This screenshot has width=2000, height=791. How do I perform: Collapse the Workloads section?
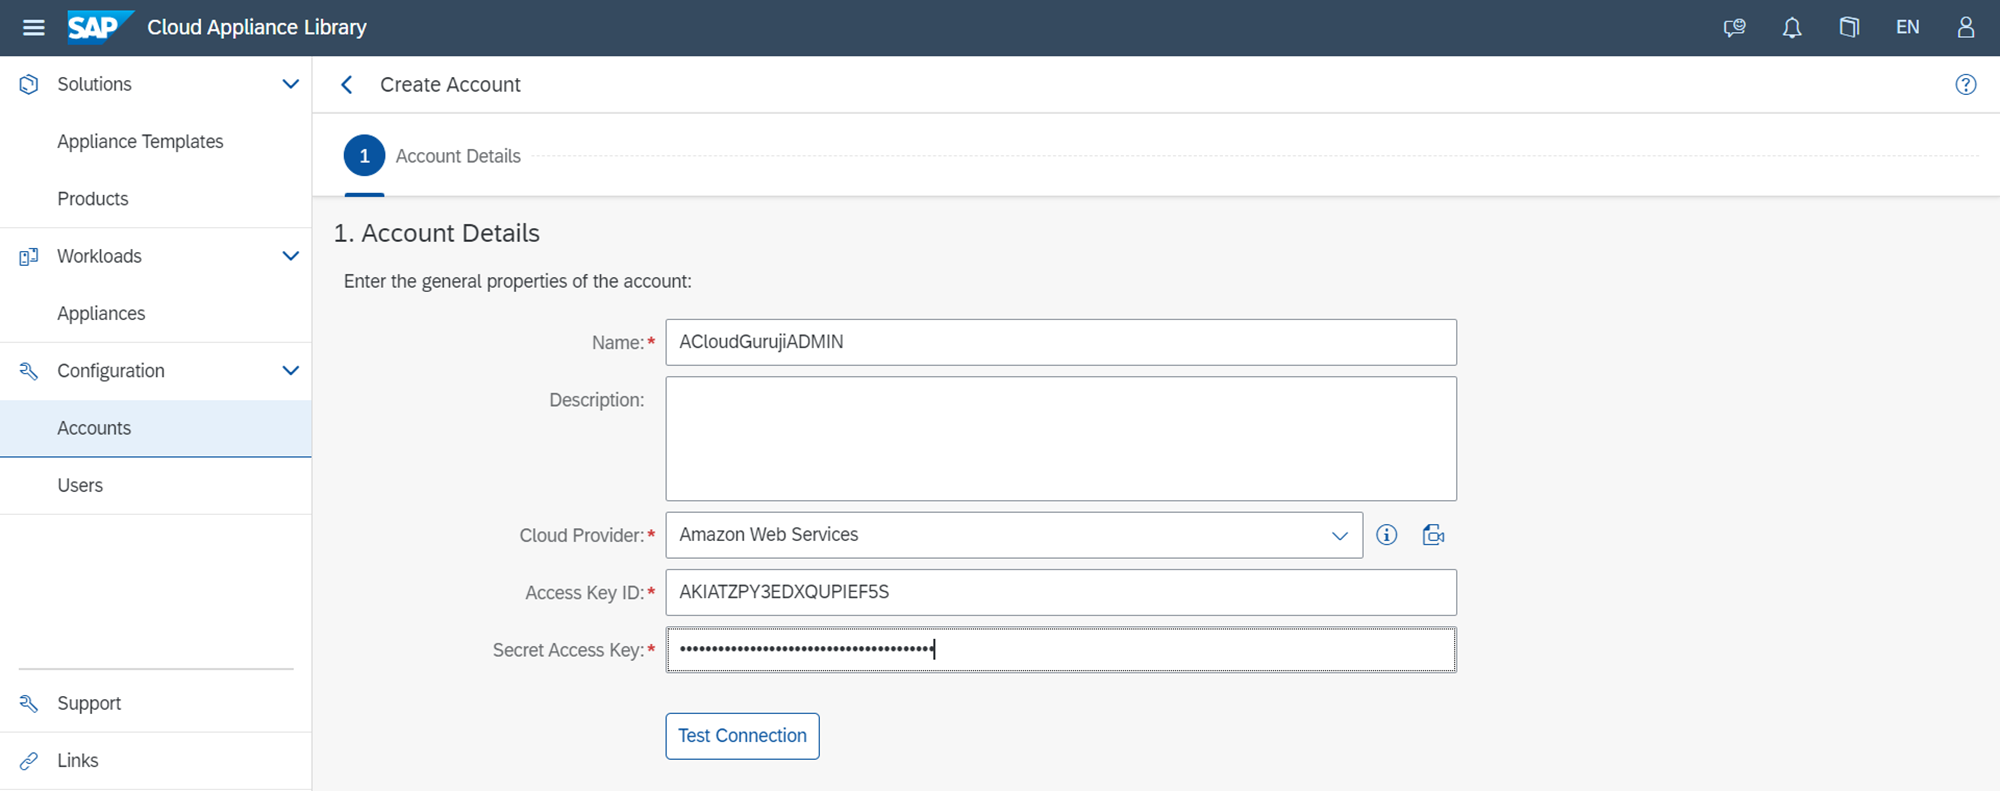[290, 256]
